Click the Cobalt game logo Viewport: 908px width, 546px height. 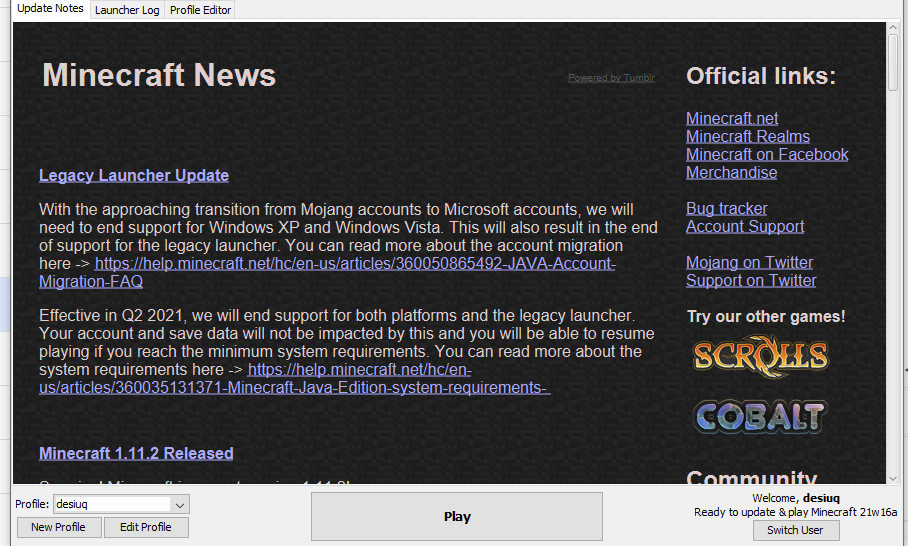pyautogui.click(x=760, y=417)
